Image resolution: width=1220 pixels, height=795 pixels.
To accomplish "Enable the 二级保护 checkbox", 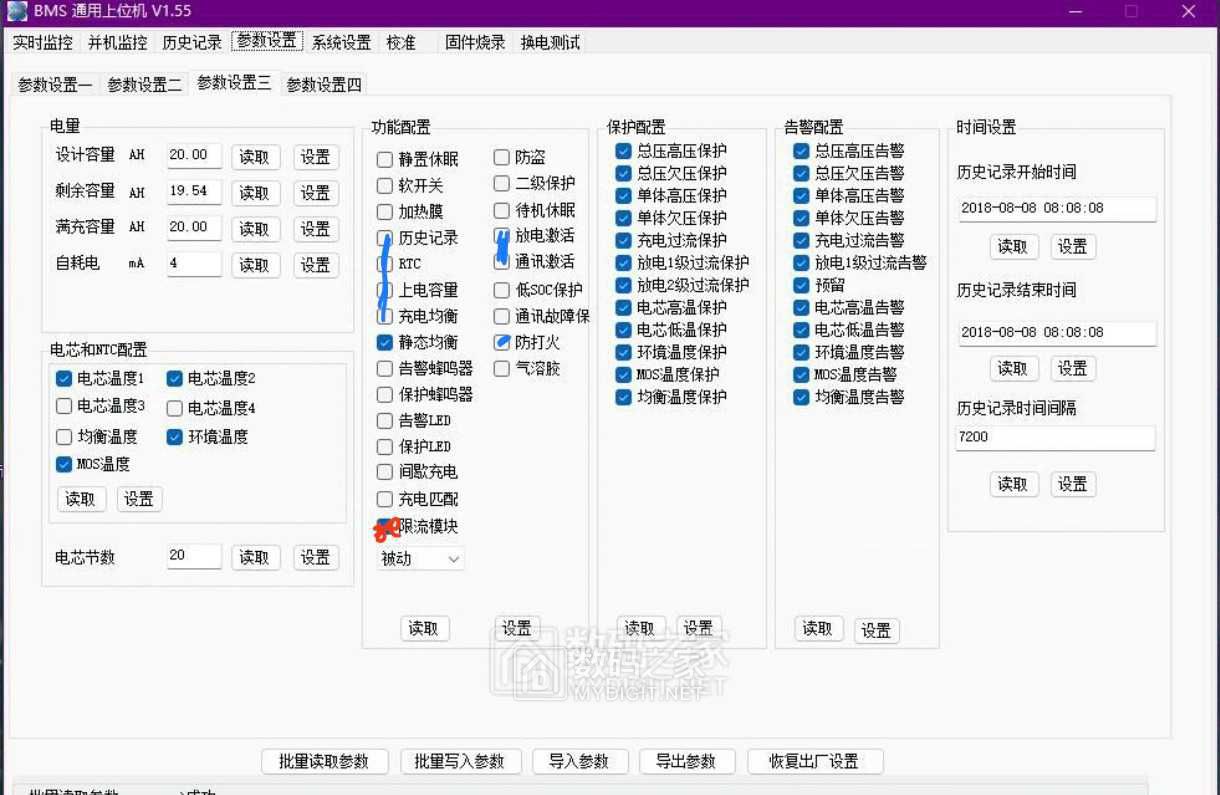I will [x=502, y=184].
